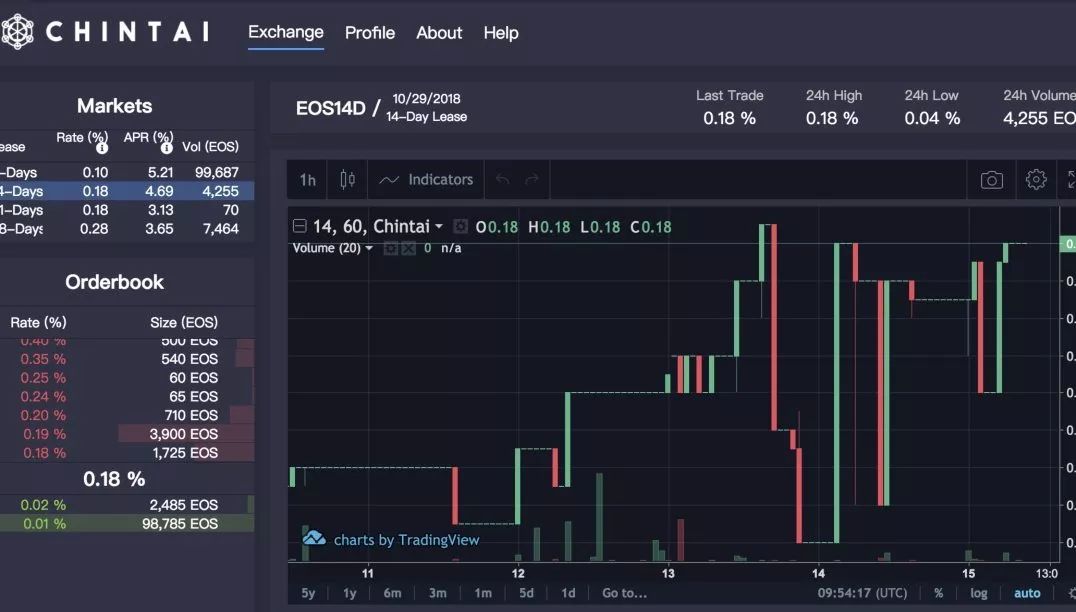
Task: Open chart settings via the gear icon
Action: [1035, 179]
